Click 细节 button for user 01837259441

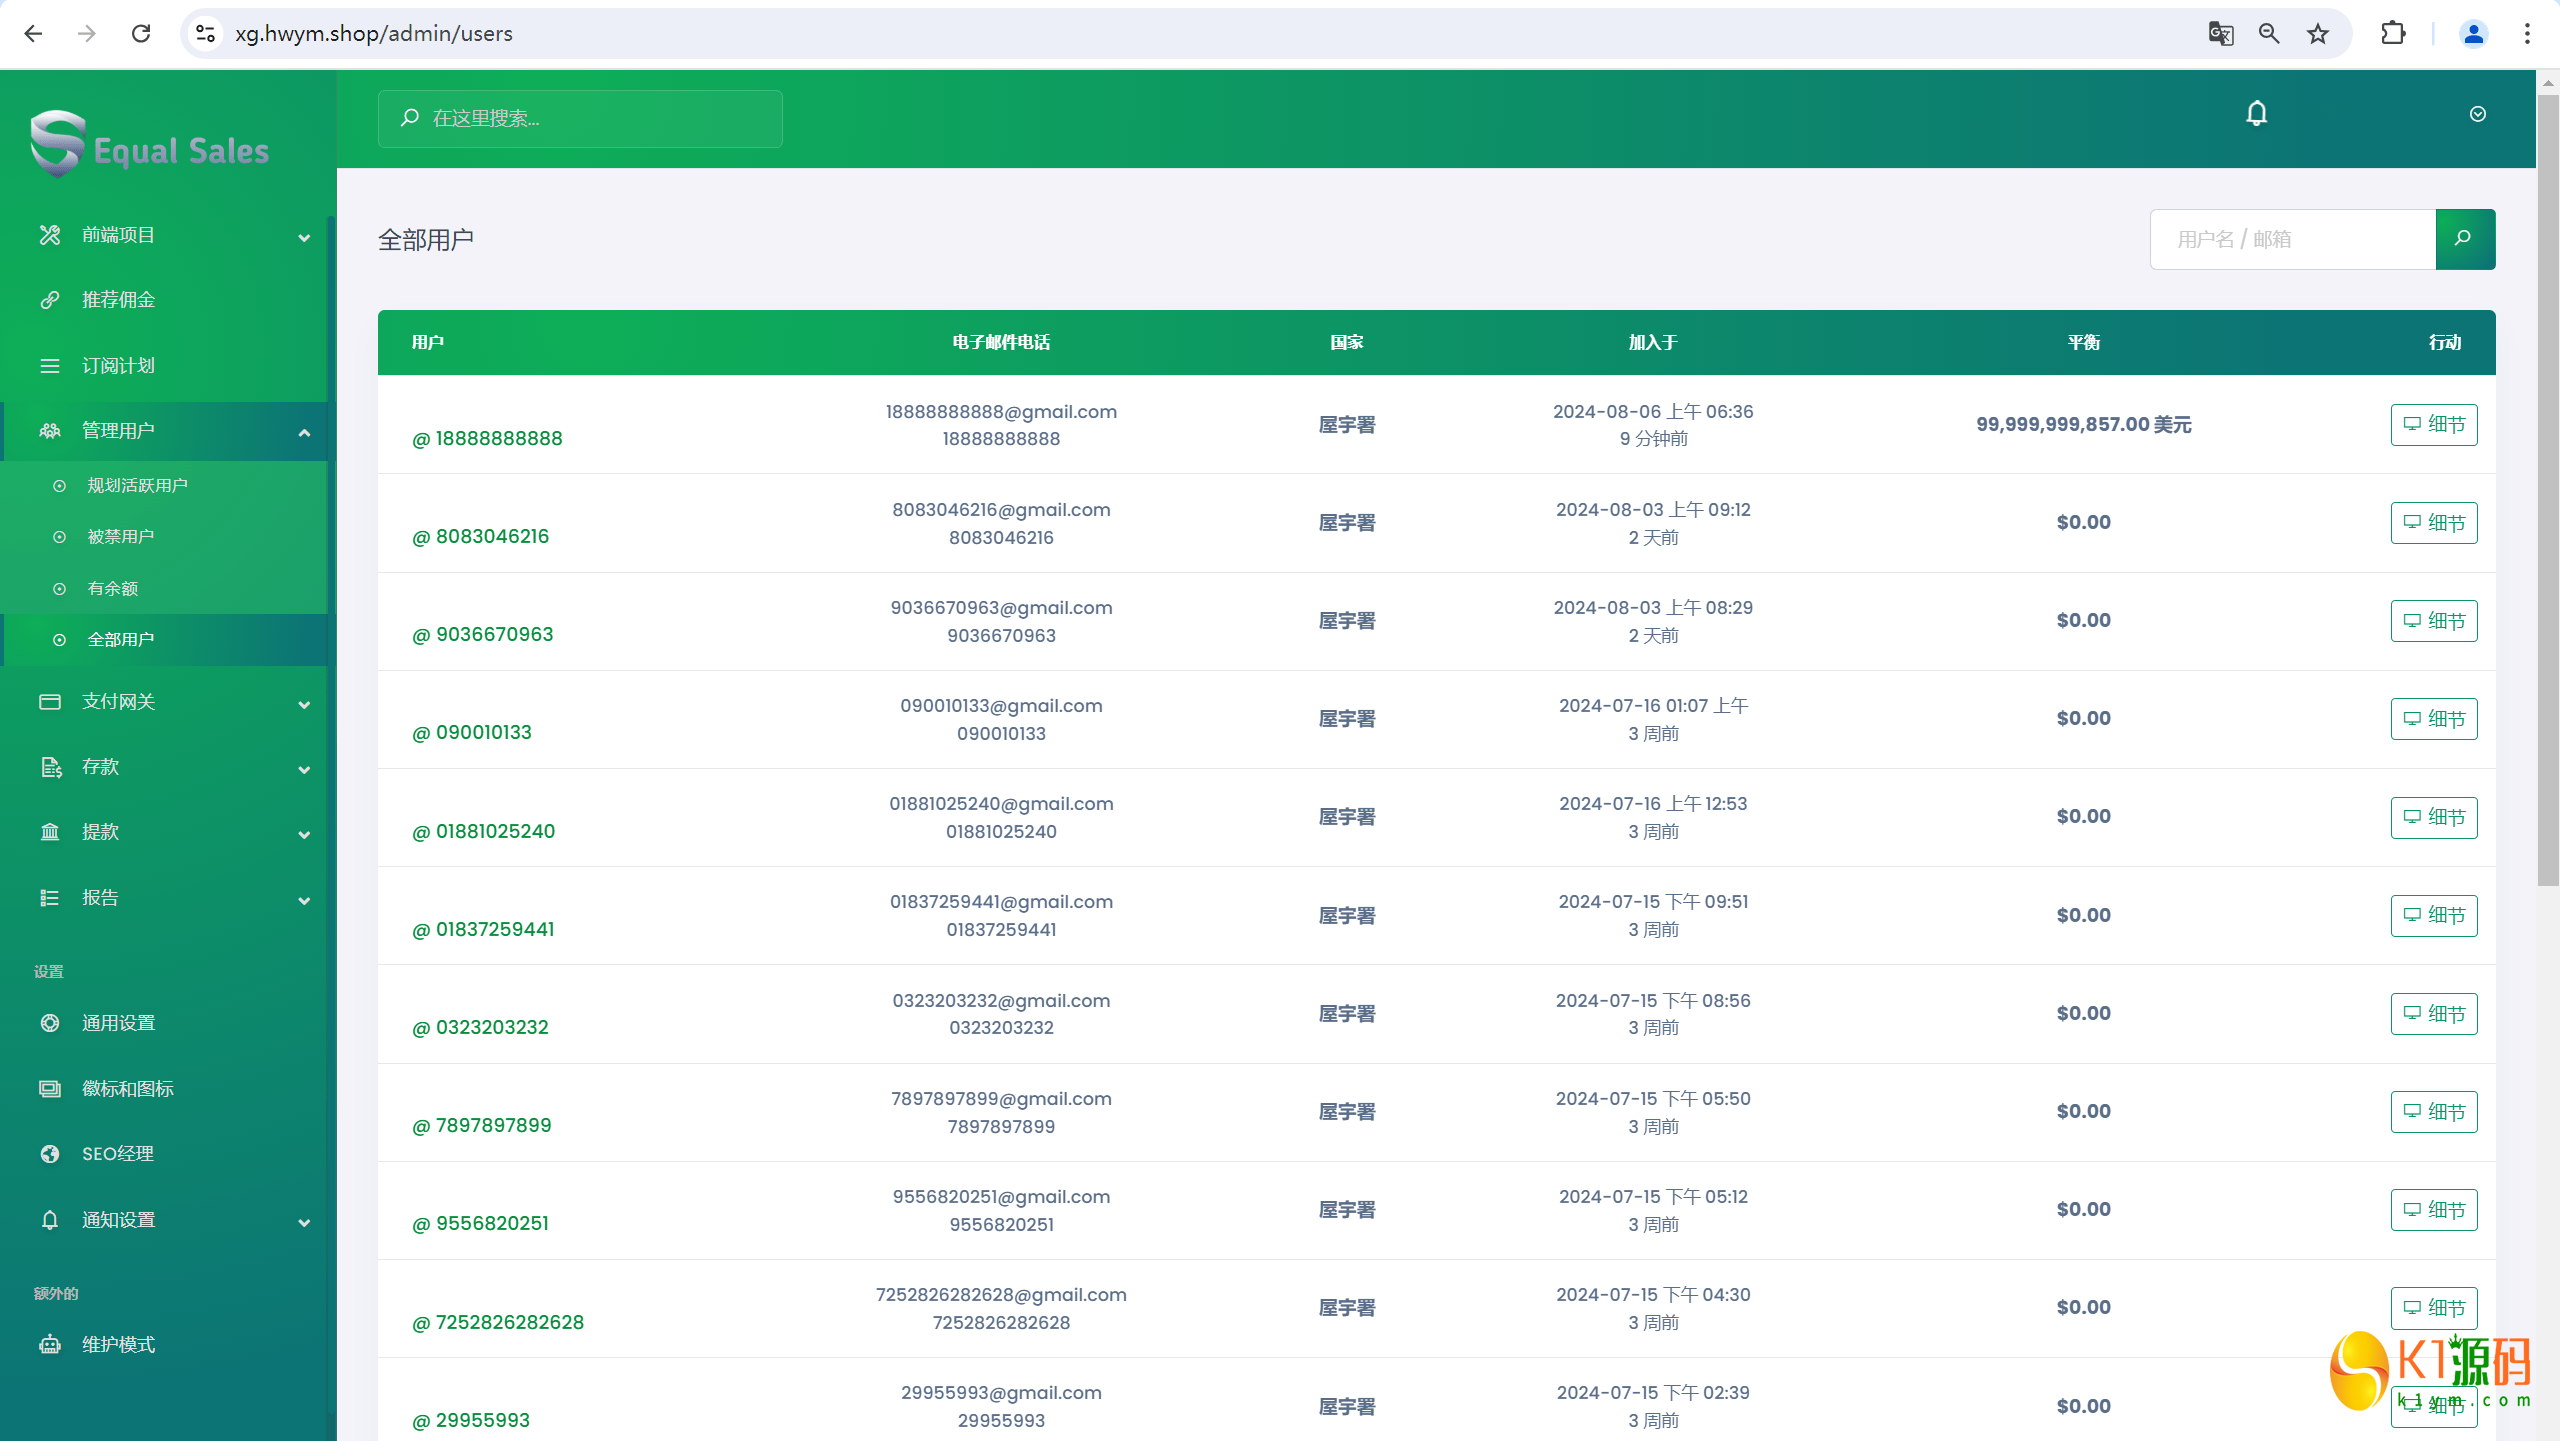[2434, 916]
